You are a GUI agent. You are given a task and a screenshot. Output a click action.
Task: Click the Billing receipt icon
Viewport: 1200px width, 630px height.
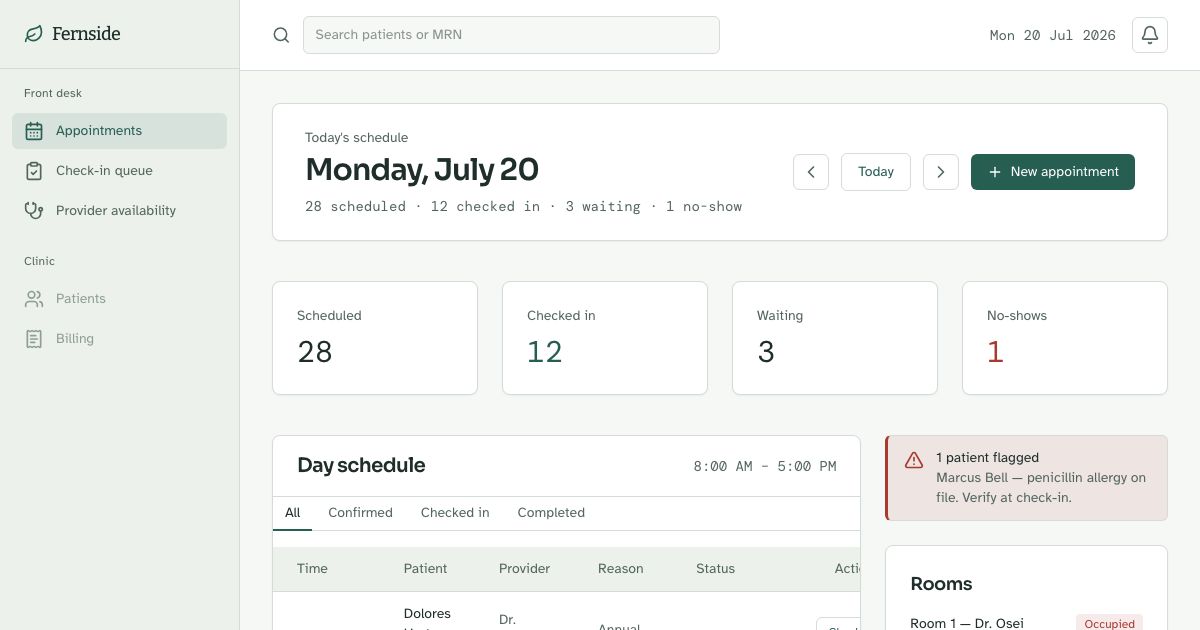coord(34,339)
